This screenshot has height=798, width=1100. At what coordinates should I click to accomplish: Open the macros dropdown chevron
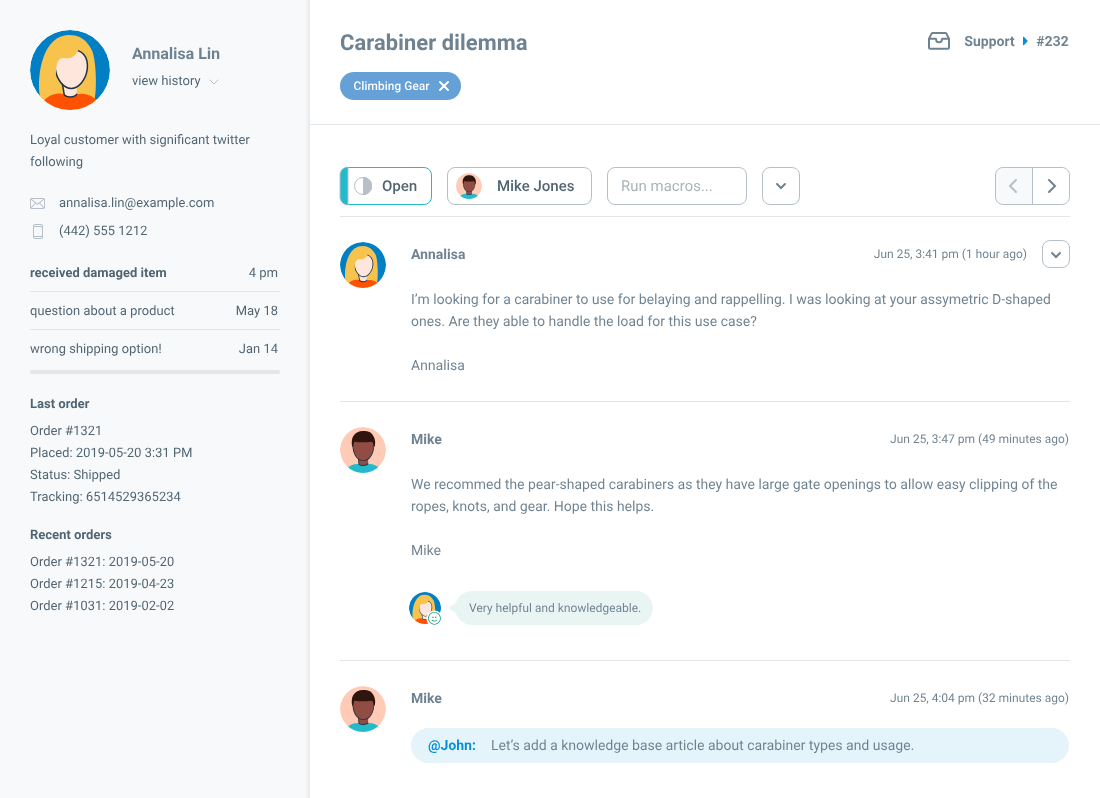pos(781,186)
